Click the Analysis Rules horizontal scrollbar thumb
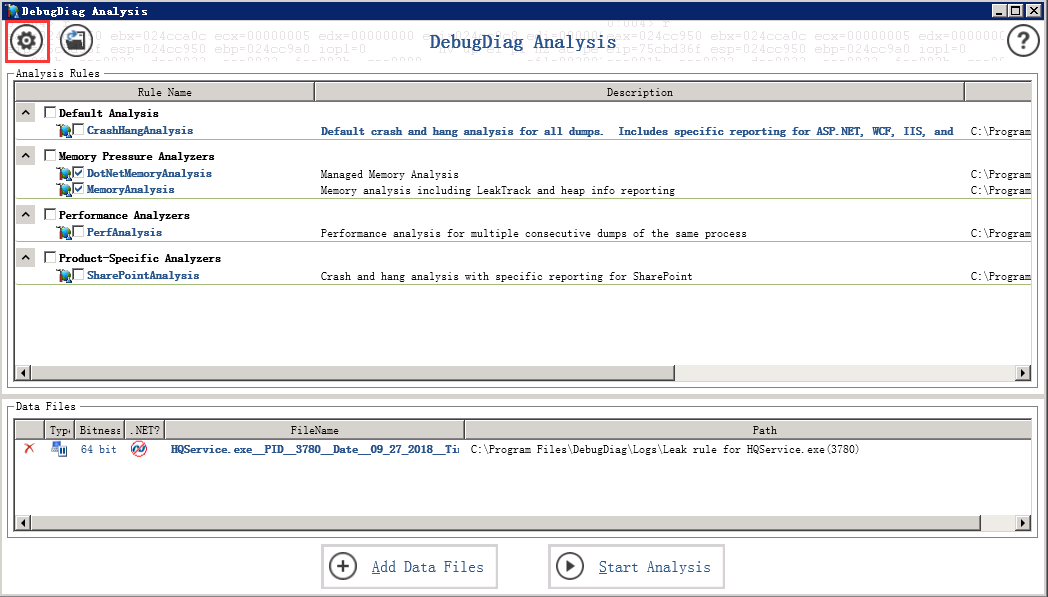Image resolution: width=1048 pixels, height=597 pixels. click(352, 372)
